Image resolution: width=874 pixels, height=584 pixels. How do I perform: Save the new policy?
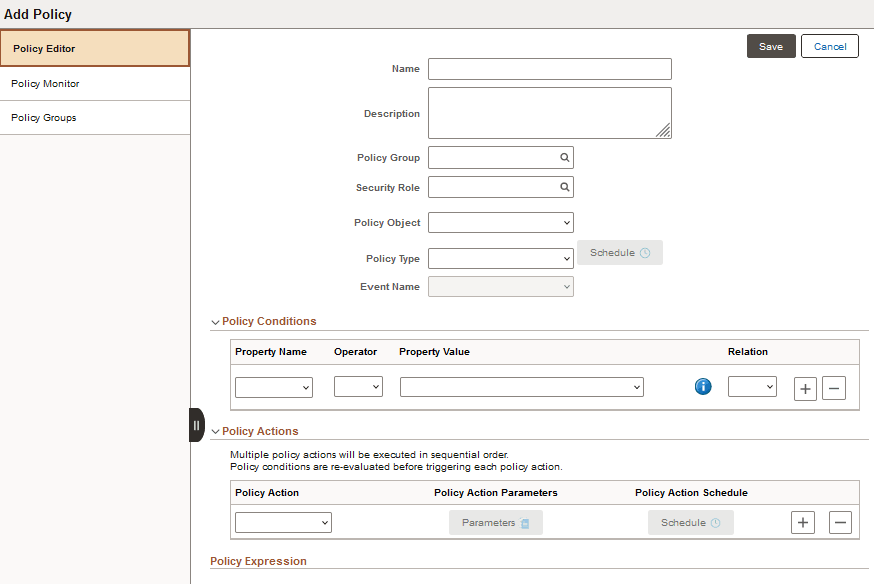click(771, 46)
